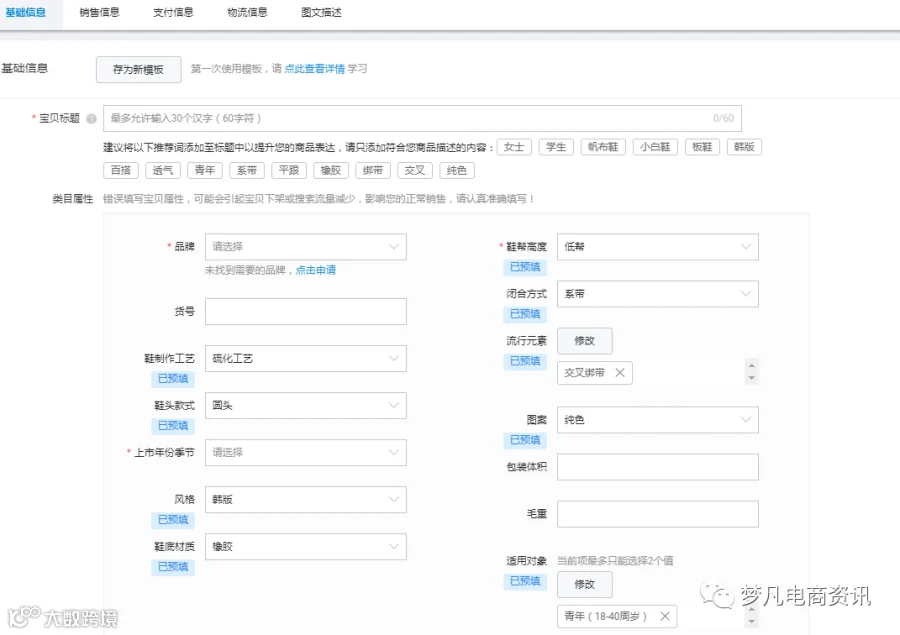Click the 点击申请 brand link
The width and height of the screenshot is (900, 635).
(316, 270)
